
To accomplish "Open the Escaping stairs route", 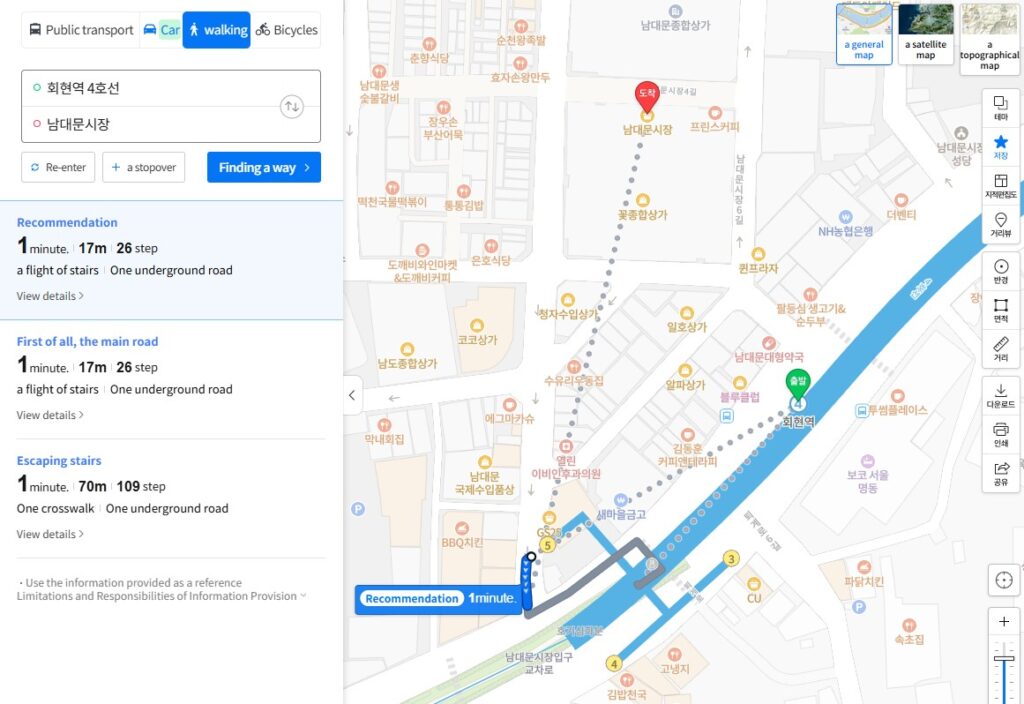I will coord(59,460).
